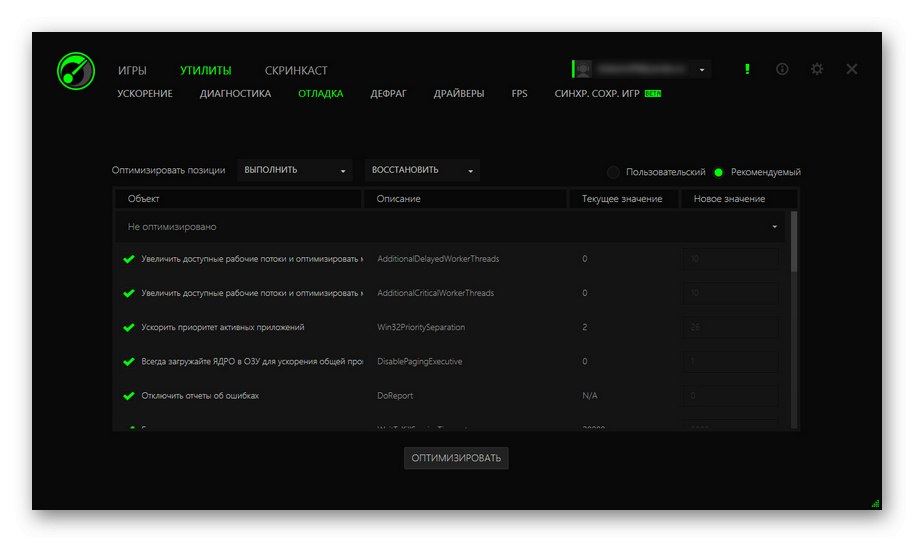The width and height of the screenshot is (914, 542).
Task: Sort by the Объект column header
Action: (238, 199)
